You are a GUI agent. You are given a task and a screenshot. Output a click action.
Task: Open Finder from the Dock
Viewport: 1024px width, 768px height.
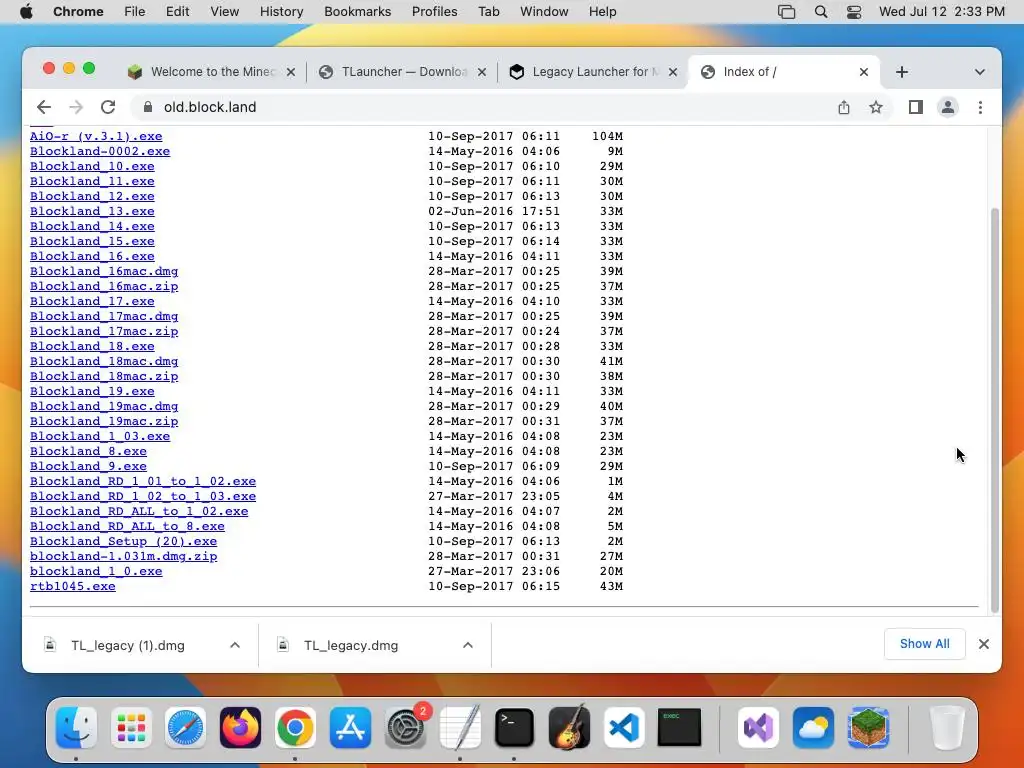[x=76, y=727]
